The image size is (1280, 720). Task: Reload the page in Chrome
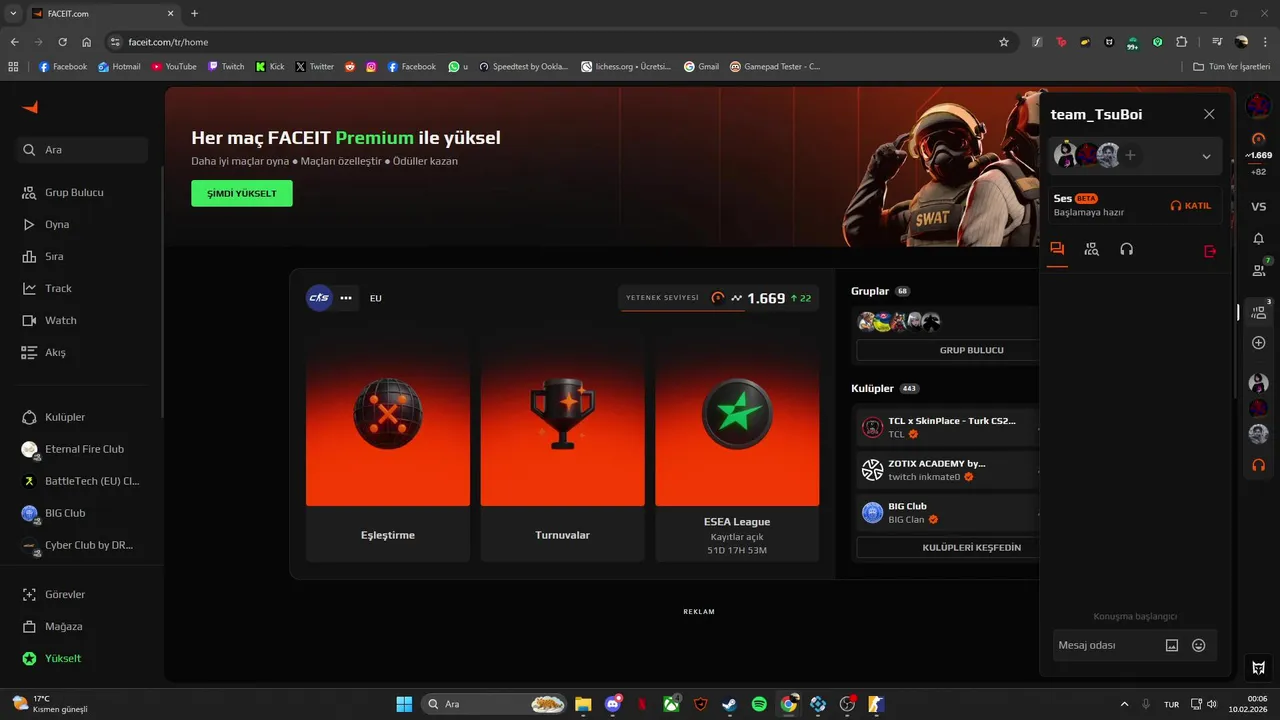[x=62, y=42]
